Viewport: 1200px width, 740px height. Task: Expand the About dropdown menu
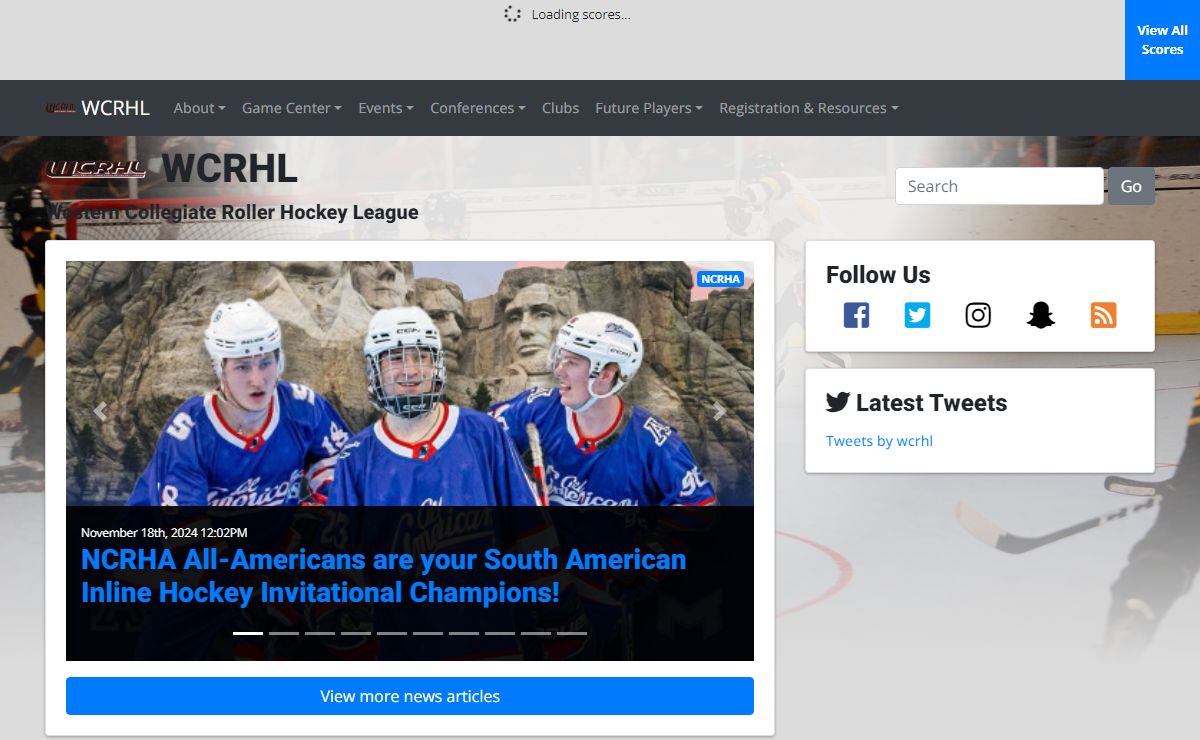pos(199,108)
